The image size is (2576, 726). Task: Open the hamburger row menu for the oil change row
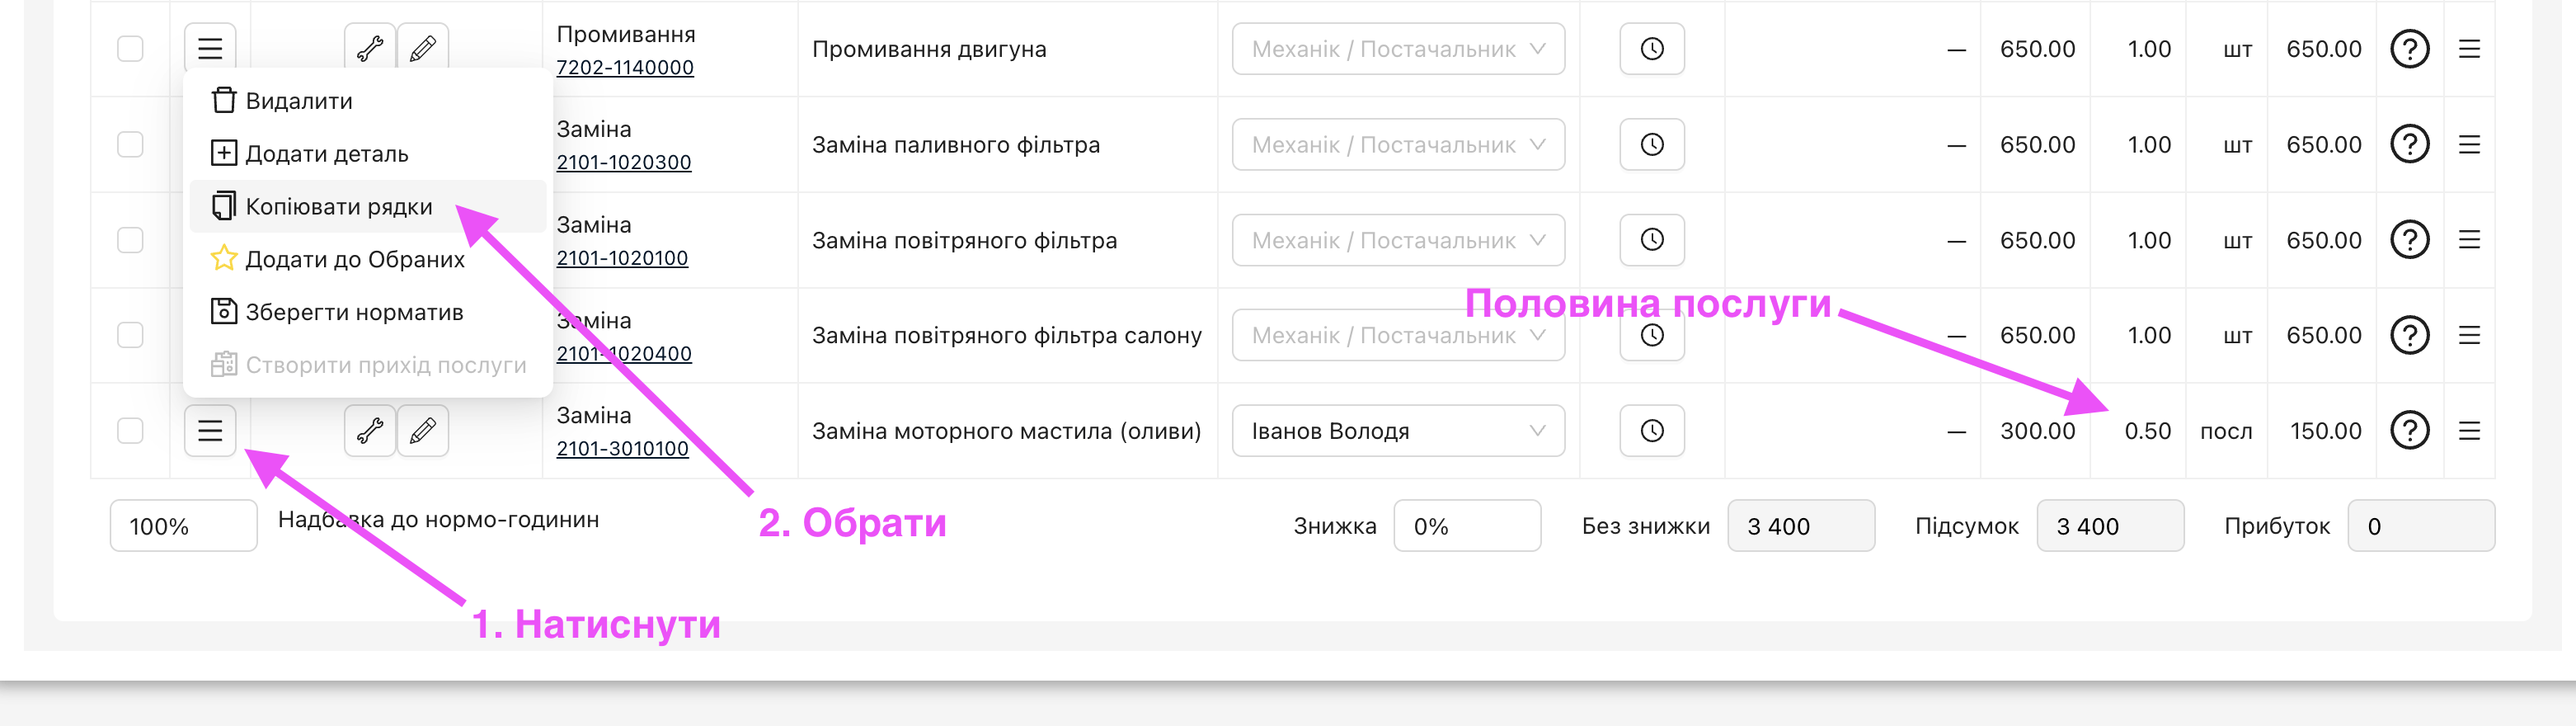coord(210,431)
